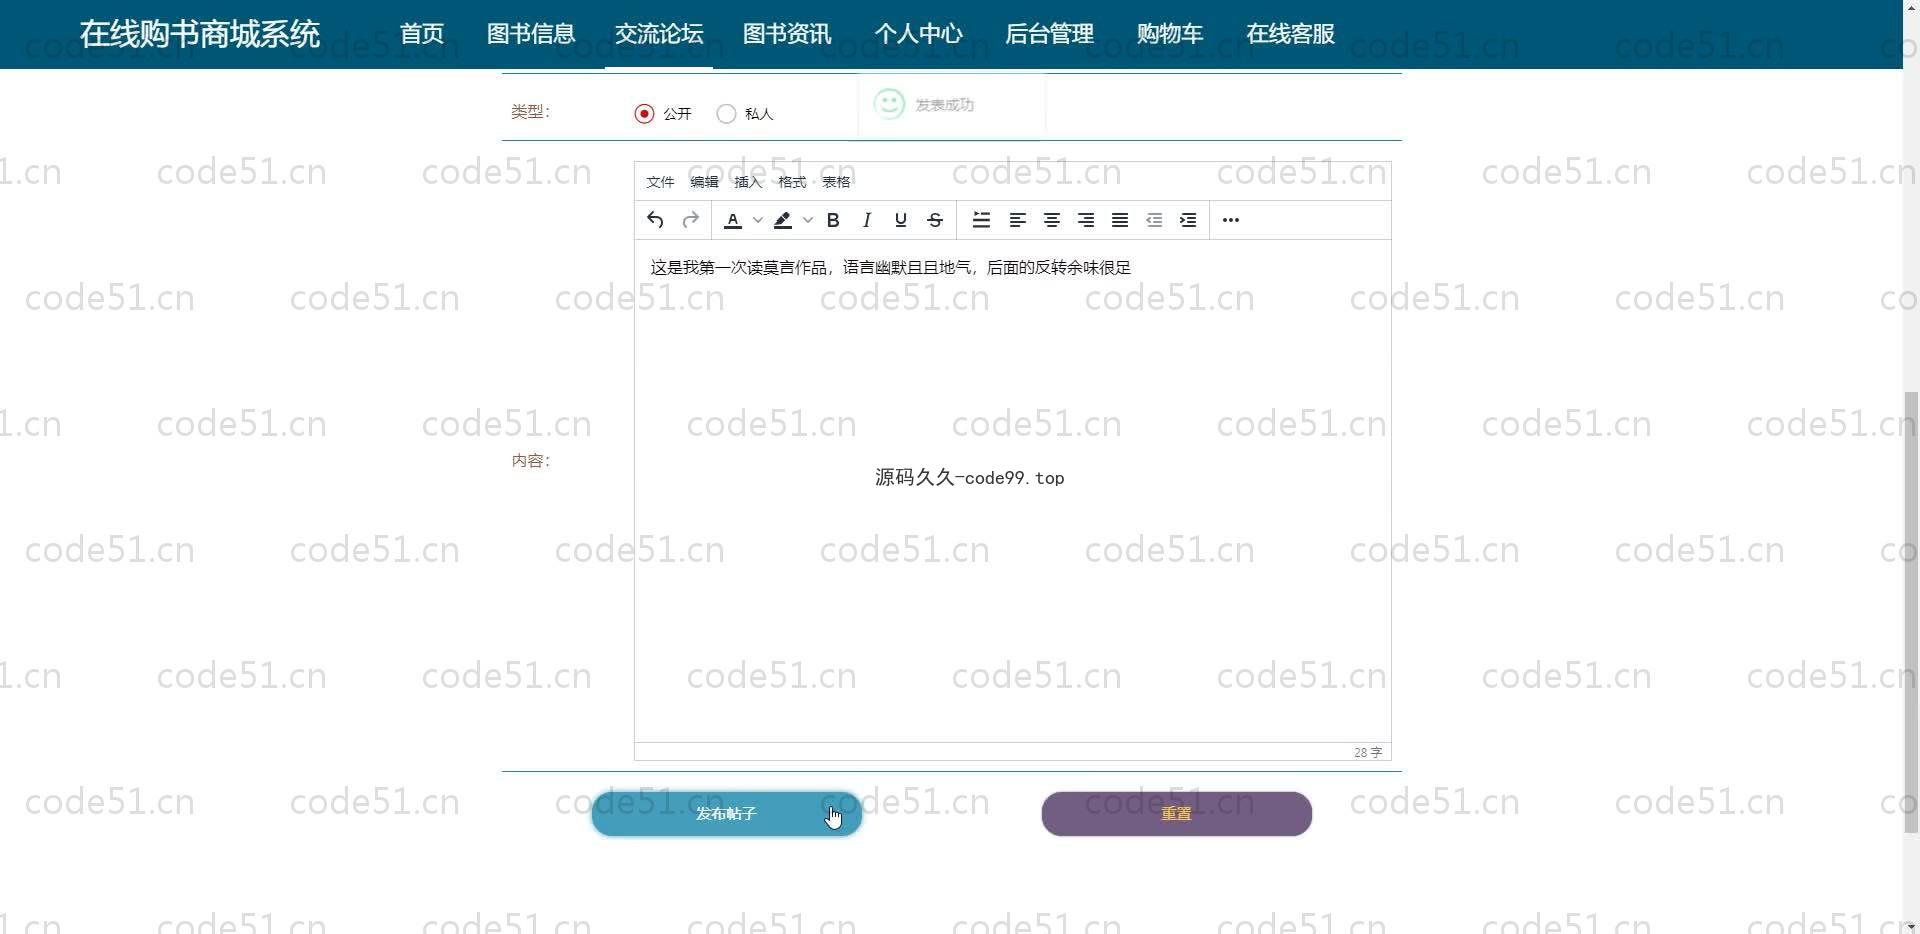Screen dimensions: 1920x934
Task: Click inside the post content editor
Action: click(1013, 491)
